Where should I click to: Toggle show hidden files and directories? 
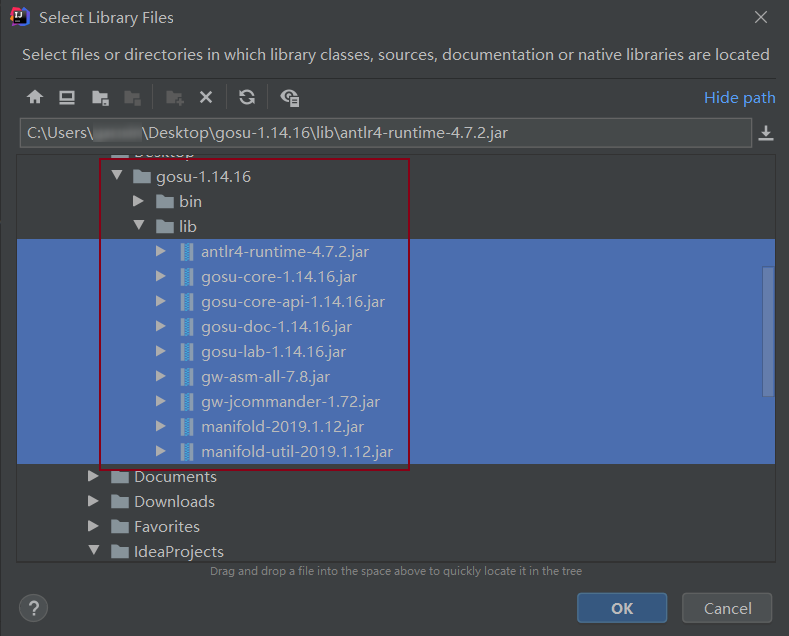pos(290,97)
